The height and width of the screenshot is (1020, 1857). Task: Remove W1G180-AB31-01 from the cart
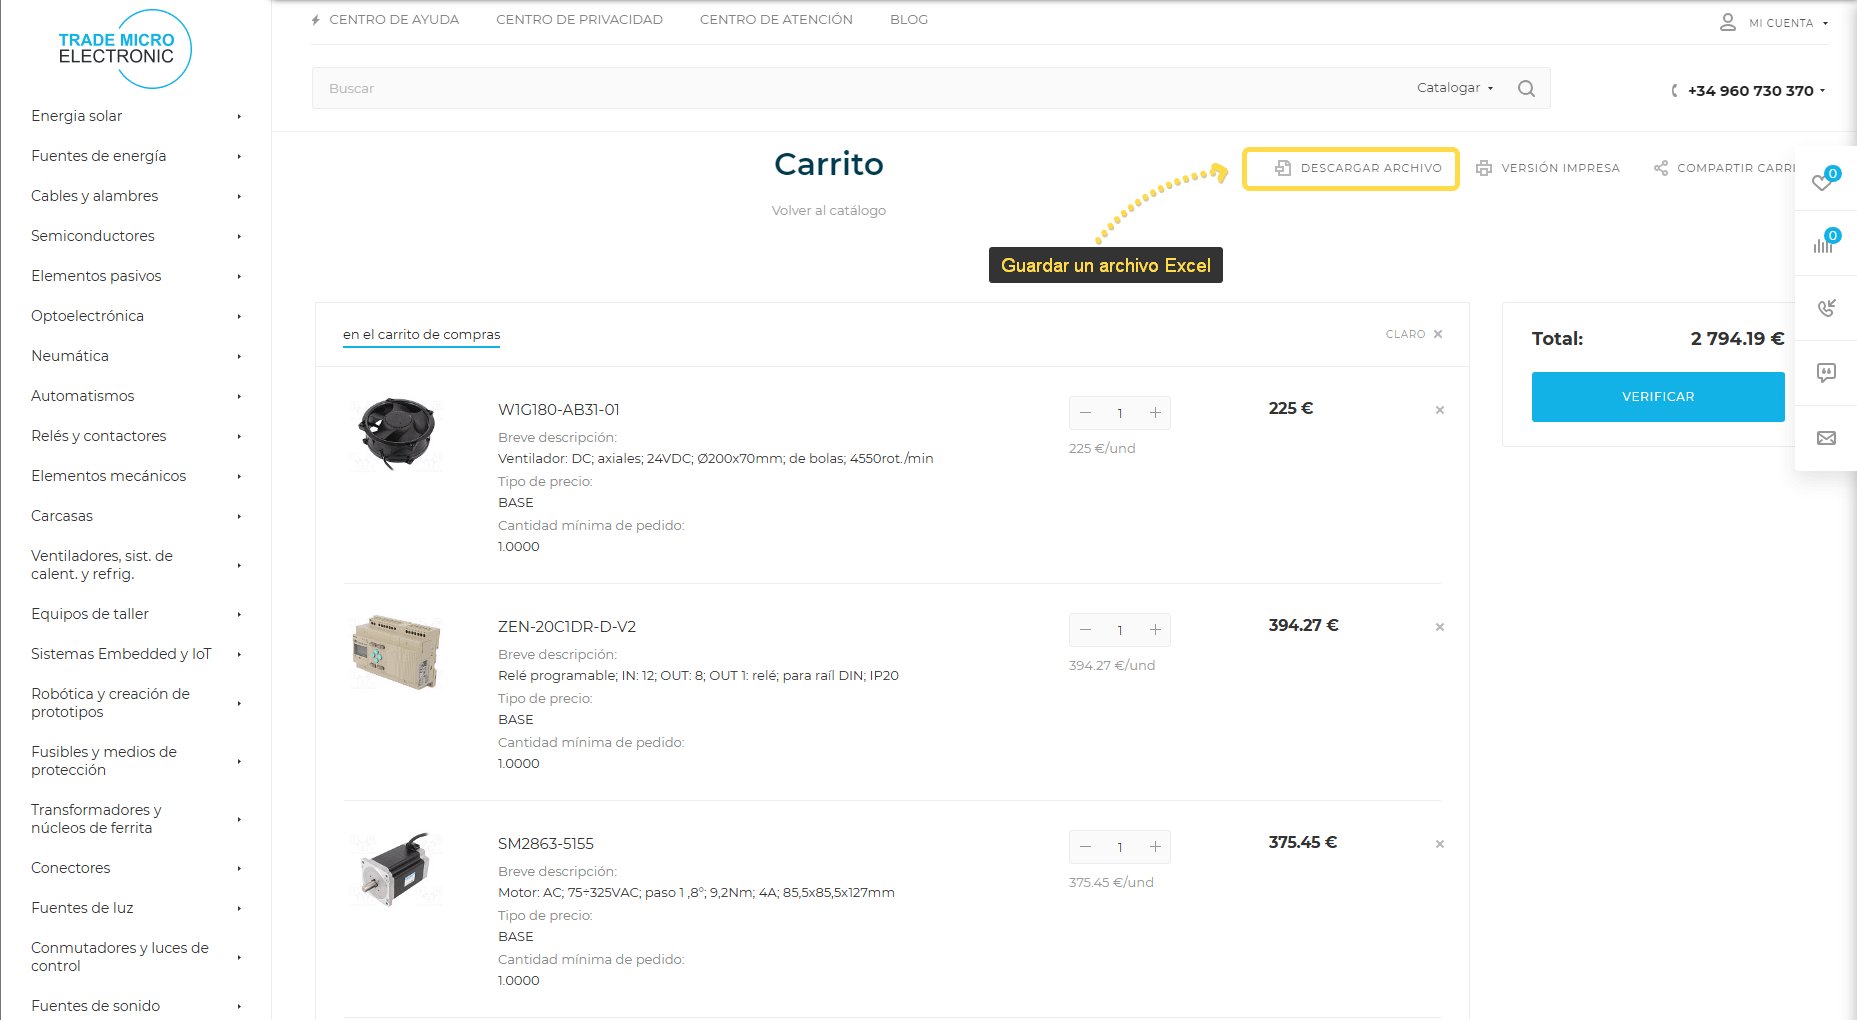click(1440, 410)
